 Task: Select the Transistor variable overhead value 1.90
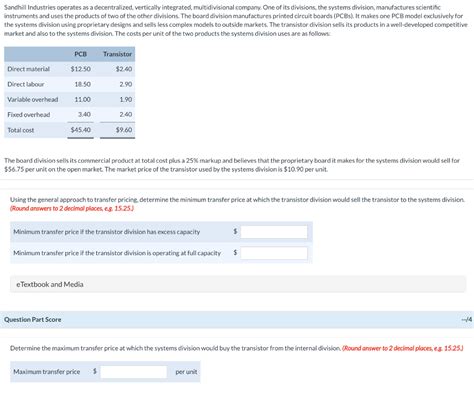coord(126,99)
